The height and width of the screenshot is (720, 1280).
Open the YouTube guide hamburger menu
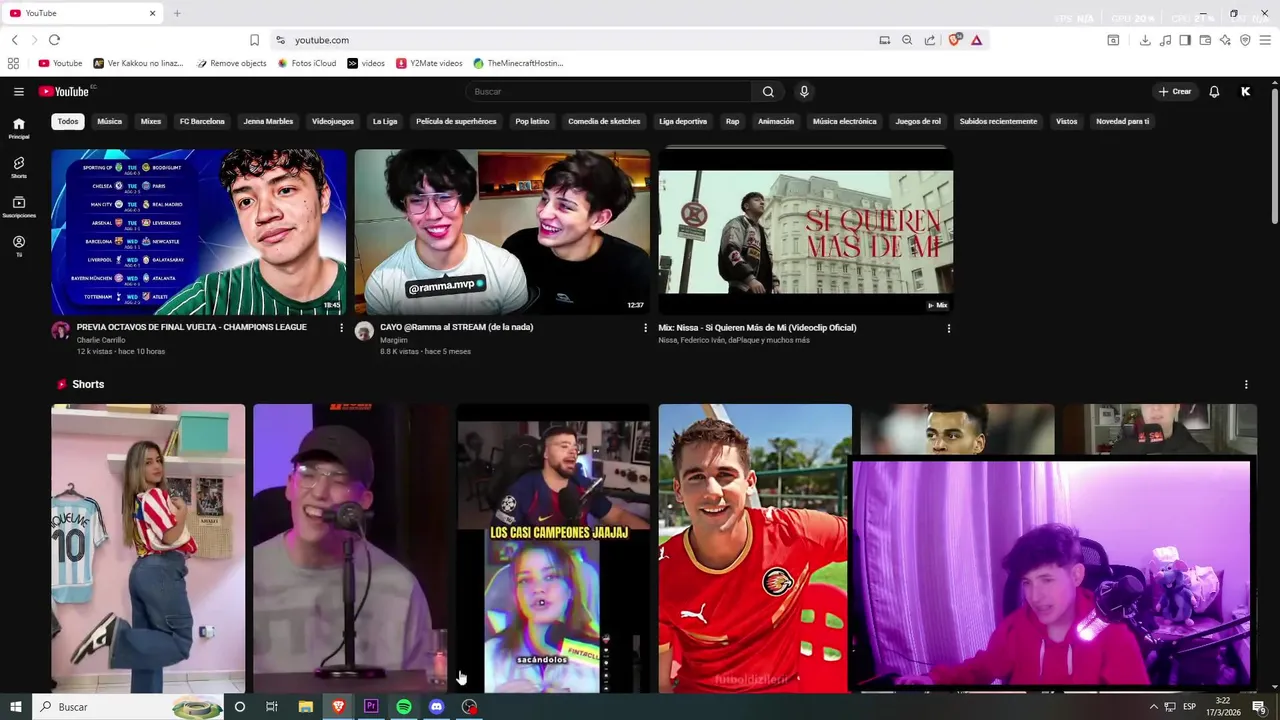18,91
